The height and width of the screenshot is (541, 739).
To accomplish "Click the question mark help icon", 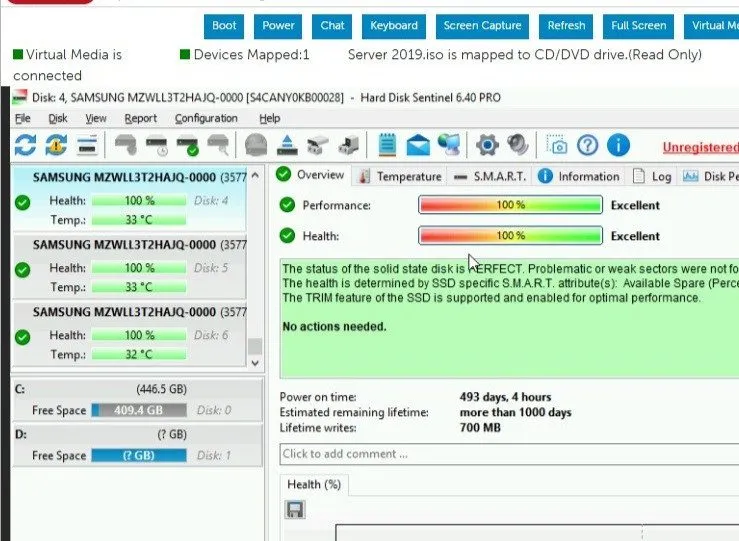I will click(x=587, y=145).
